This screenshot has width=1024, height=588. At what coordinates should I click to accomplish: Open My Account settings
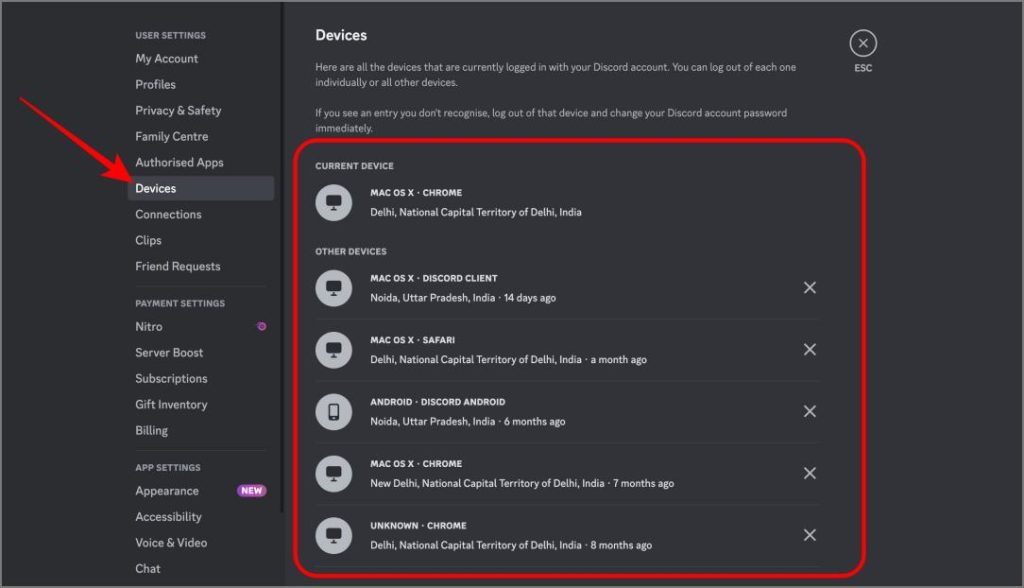coord(167,58)
